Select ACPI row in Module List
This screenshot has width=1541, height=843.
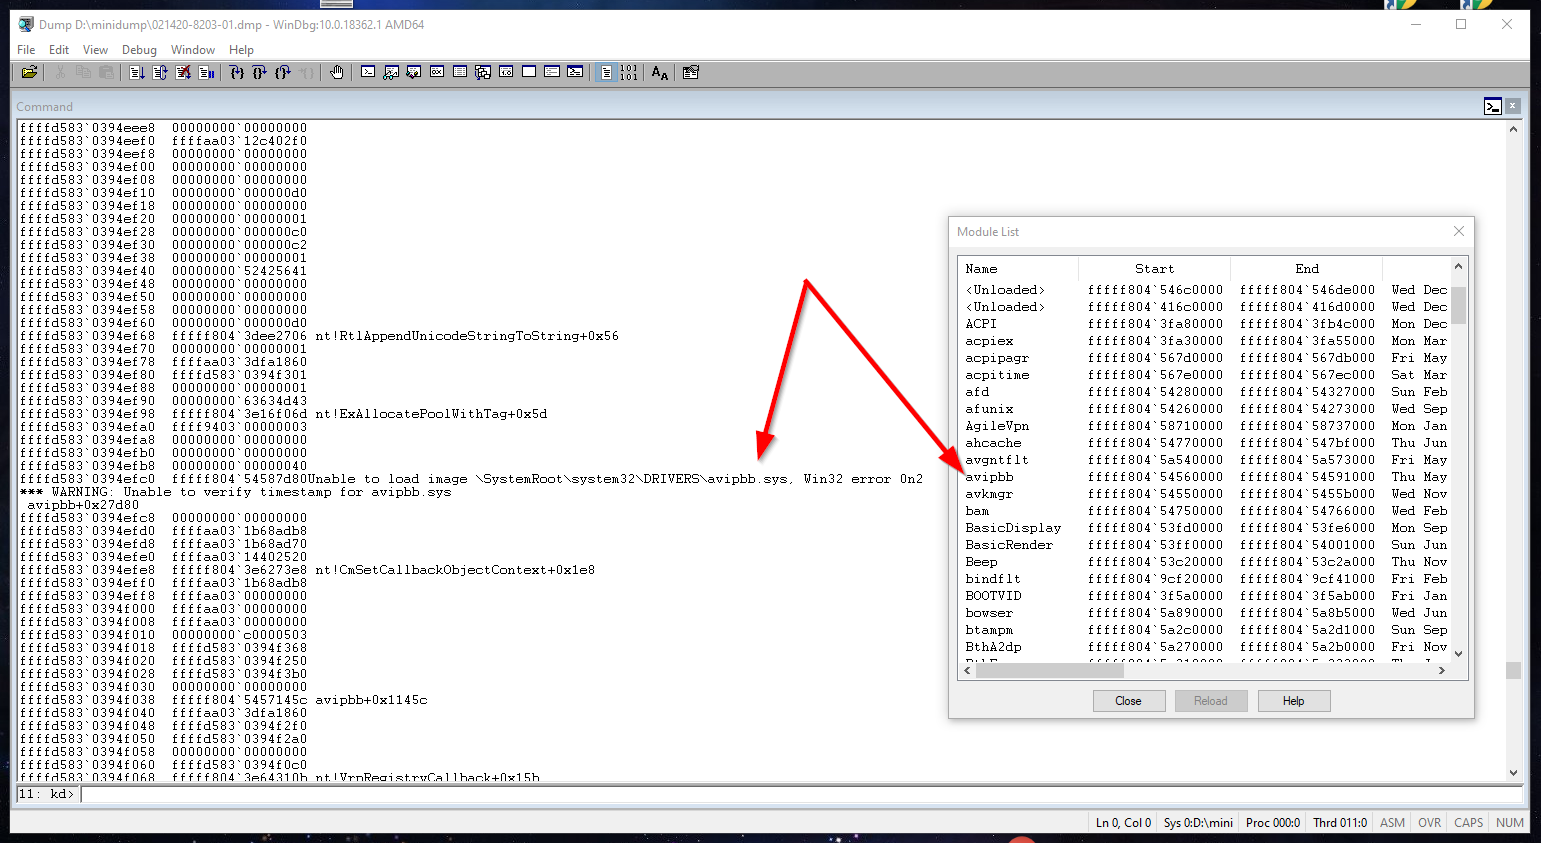(1205, 324)
